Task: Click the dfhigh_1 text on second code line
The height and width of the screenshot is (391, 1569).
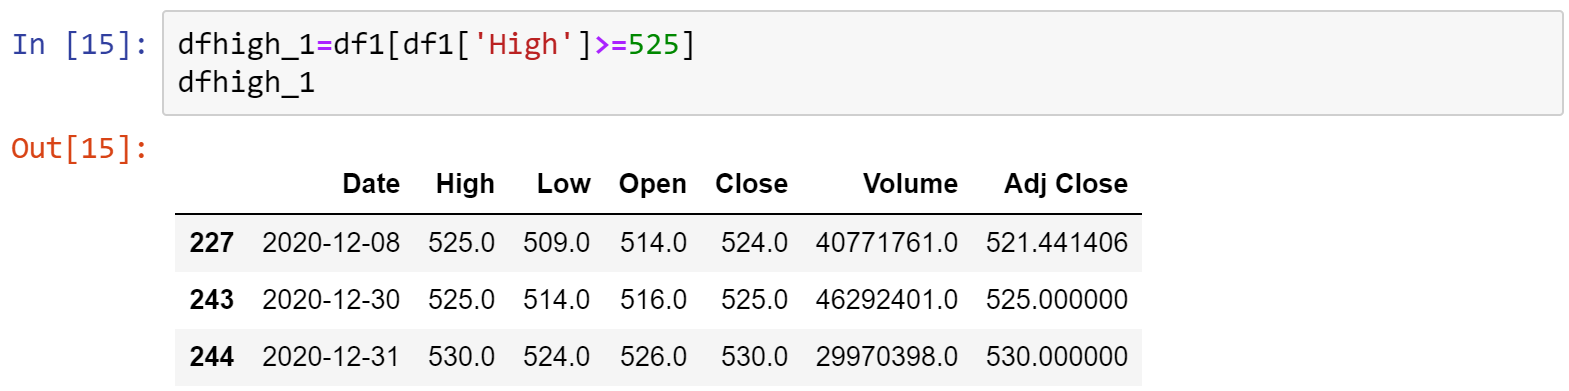Action: coord(246,82)
